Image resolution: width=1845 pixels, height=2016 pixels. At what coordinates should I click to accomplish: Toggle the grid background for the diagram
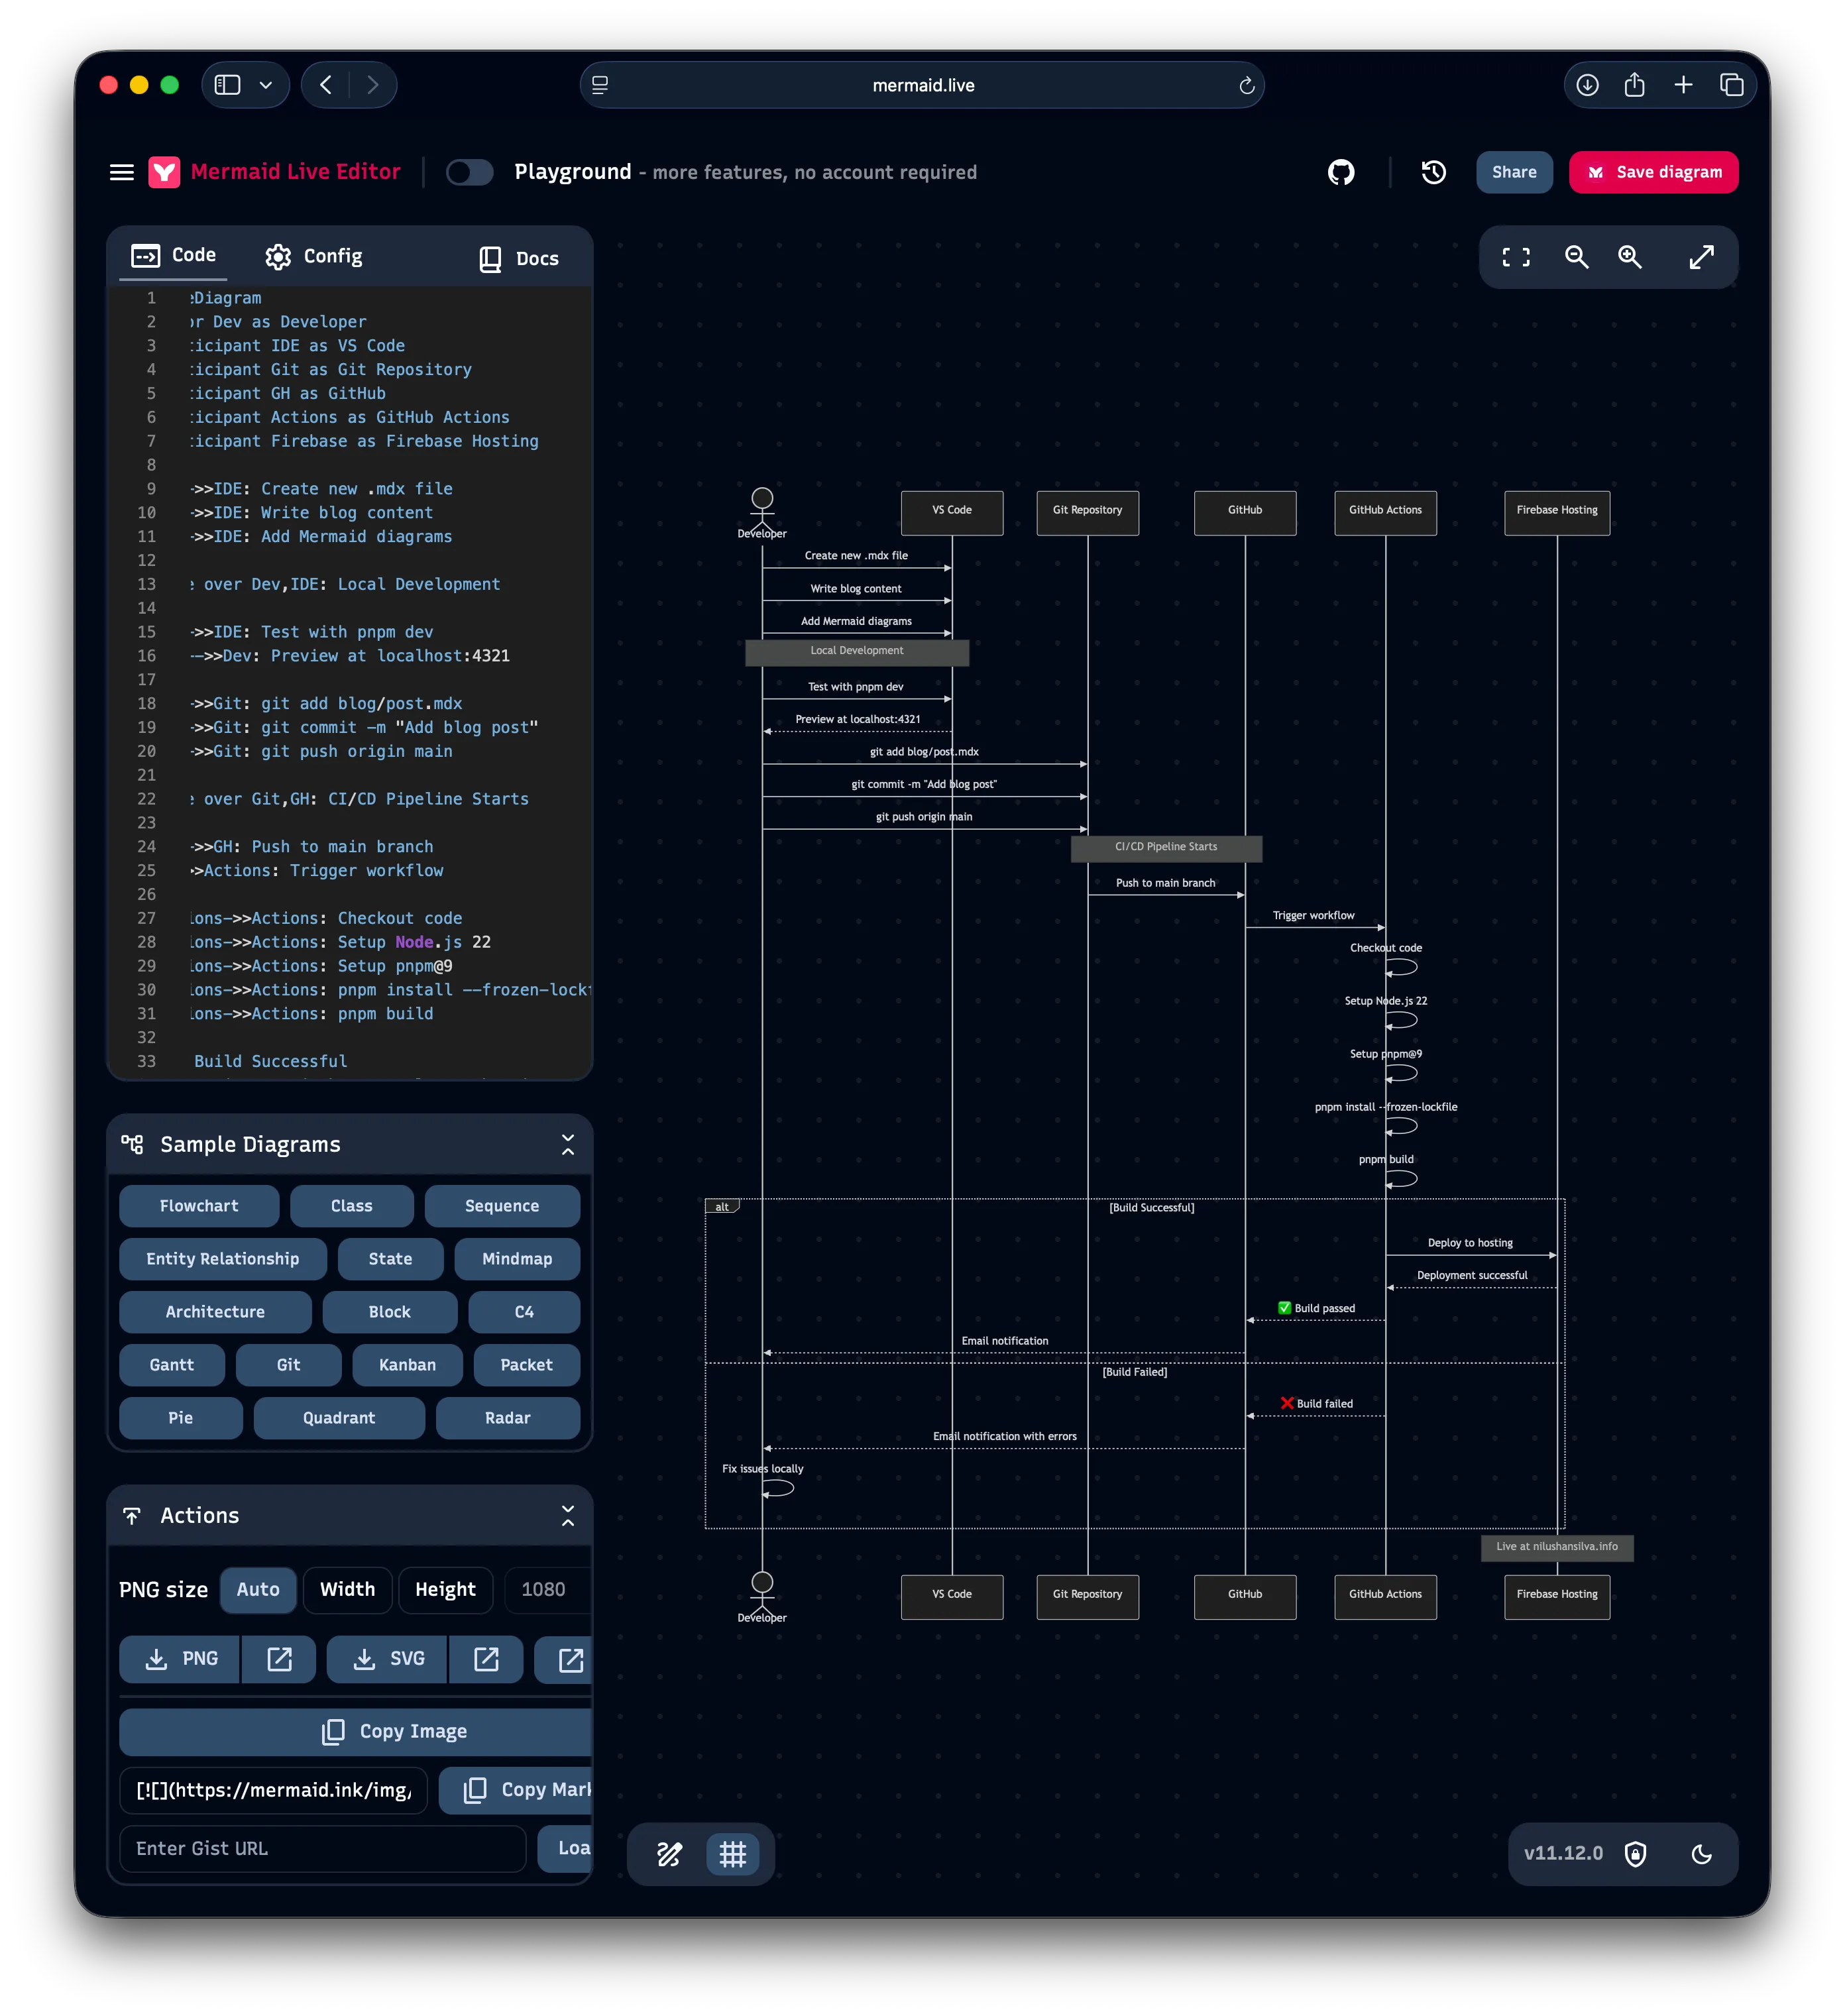point(733,1853)
